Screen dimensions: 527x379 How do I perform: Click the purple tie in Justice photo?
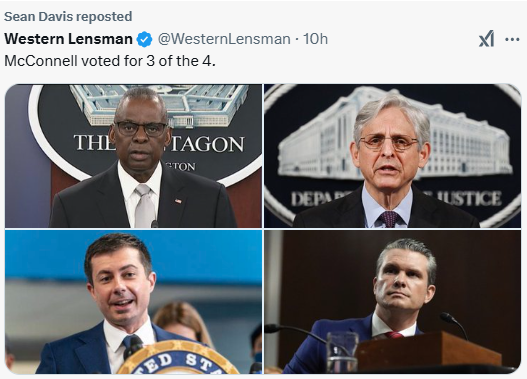390,219
